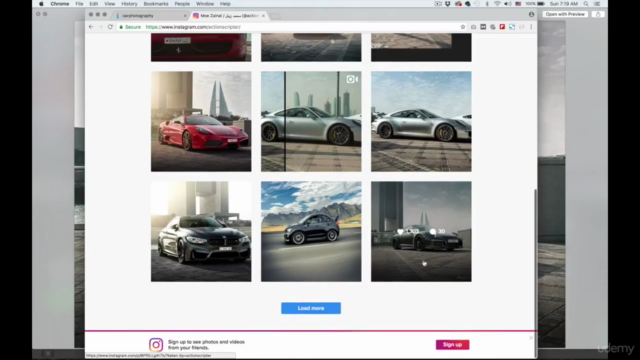
Task: Click the Load more button
Action: click(x=311, y=308)
